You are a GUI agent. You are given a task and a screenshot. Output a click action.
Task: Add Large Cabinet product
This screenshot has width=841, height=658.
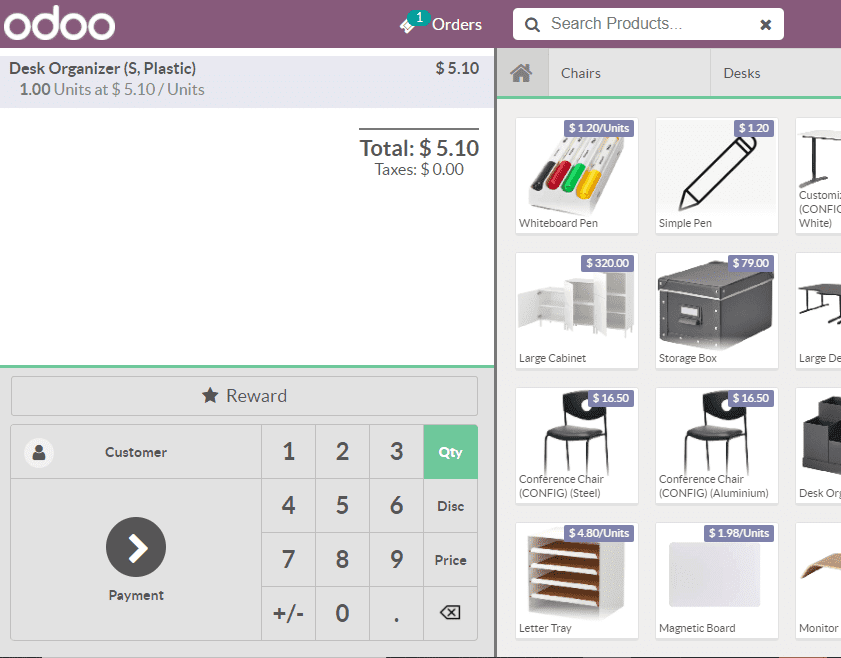tap(577, 311)
